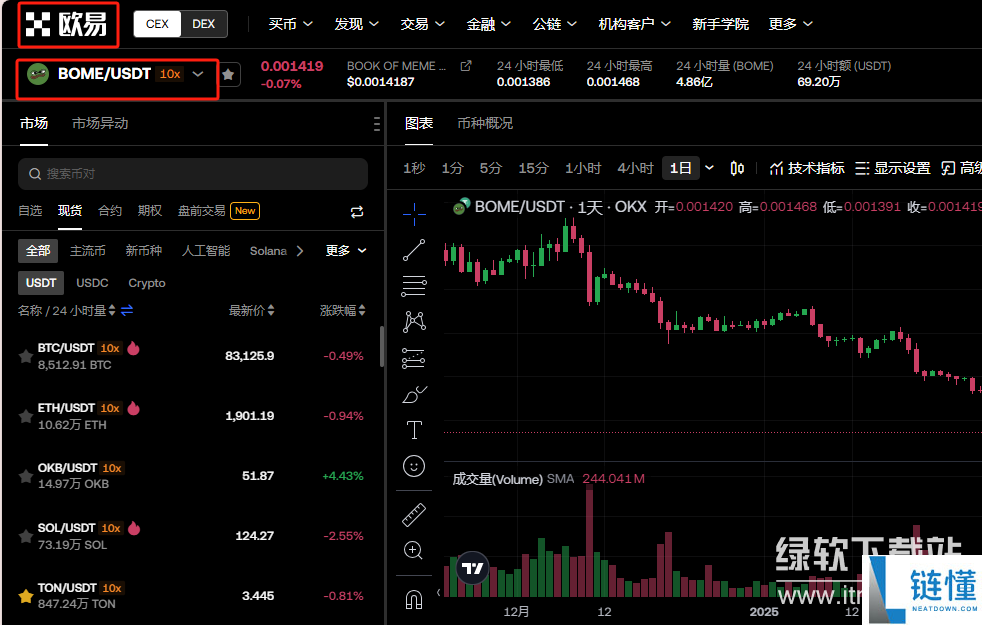Select the 合约 tab
The height and width of the screenshot is (625, 982).
click(x=110, y=211)
